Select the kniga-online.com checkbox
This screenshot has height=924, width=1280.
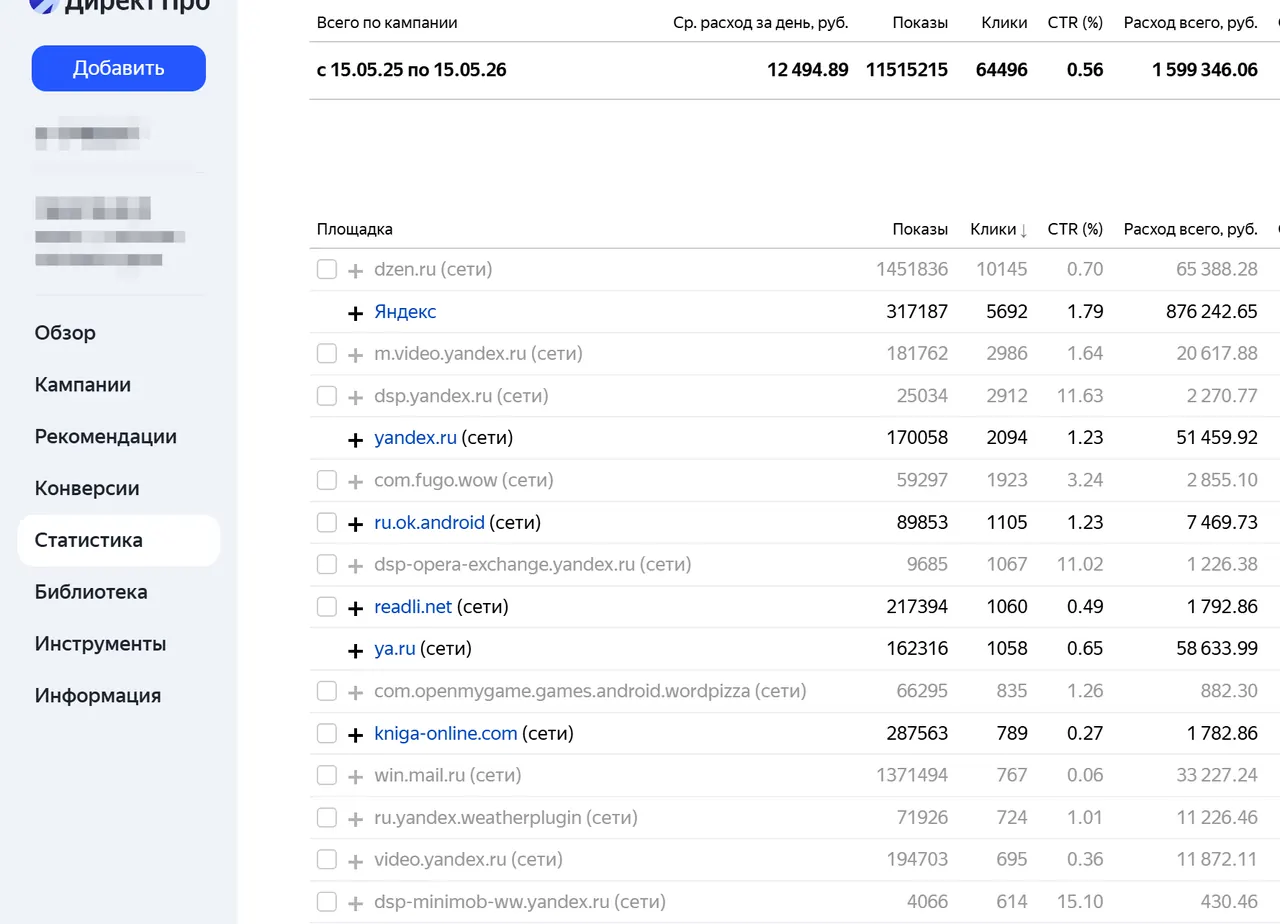(327, 733)
